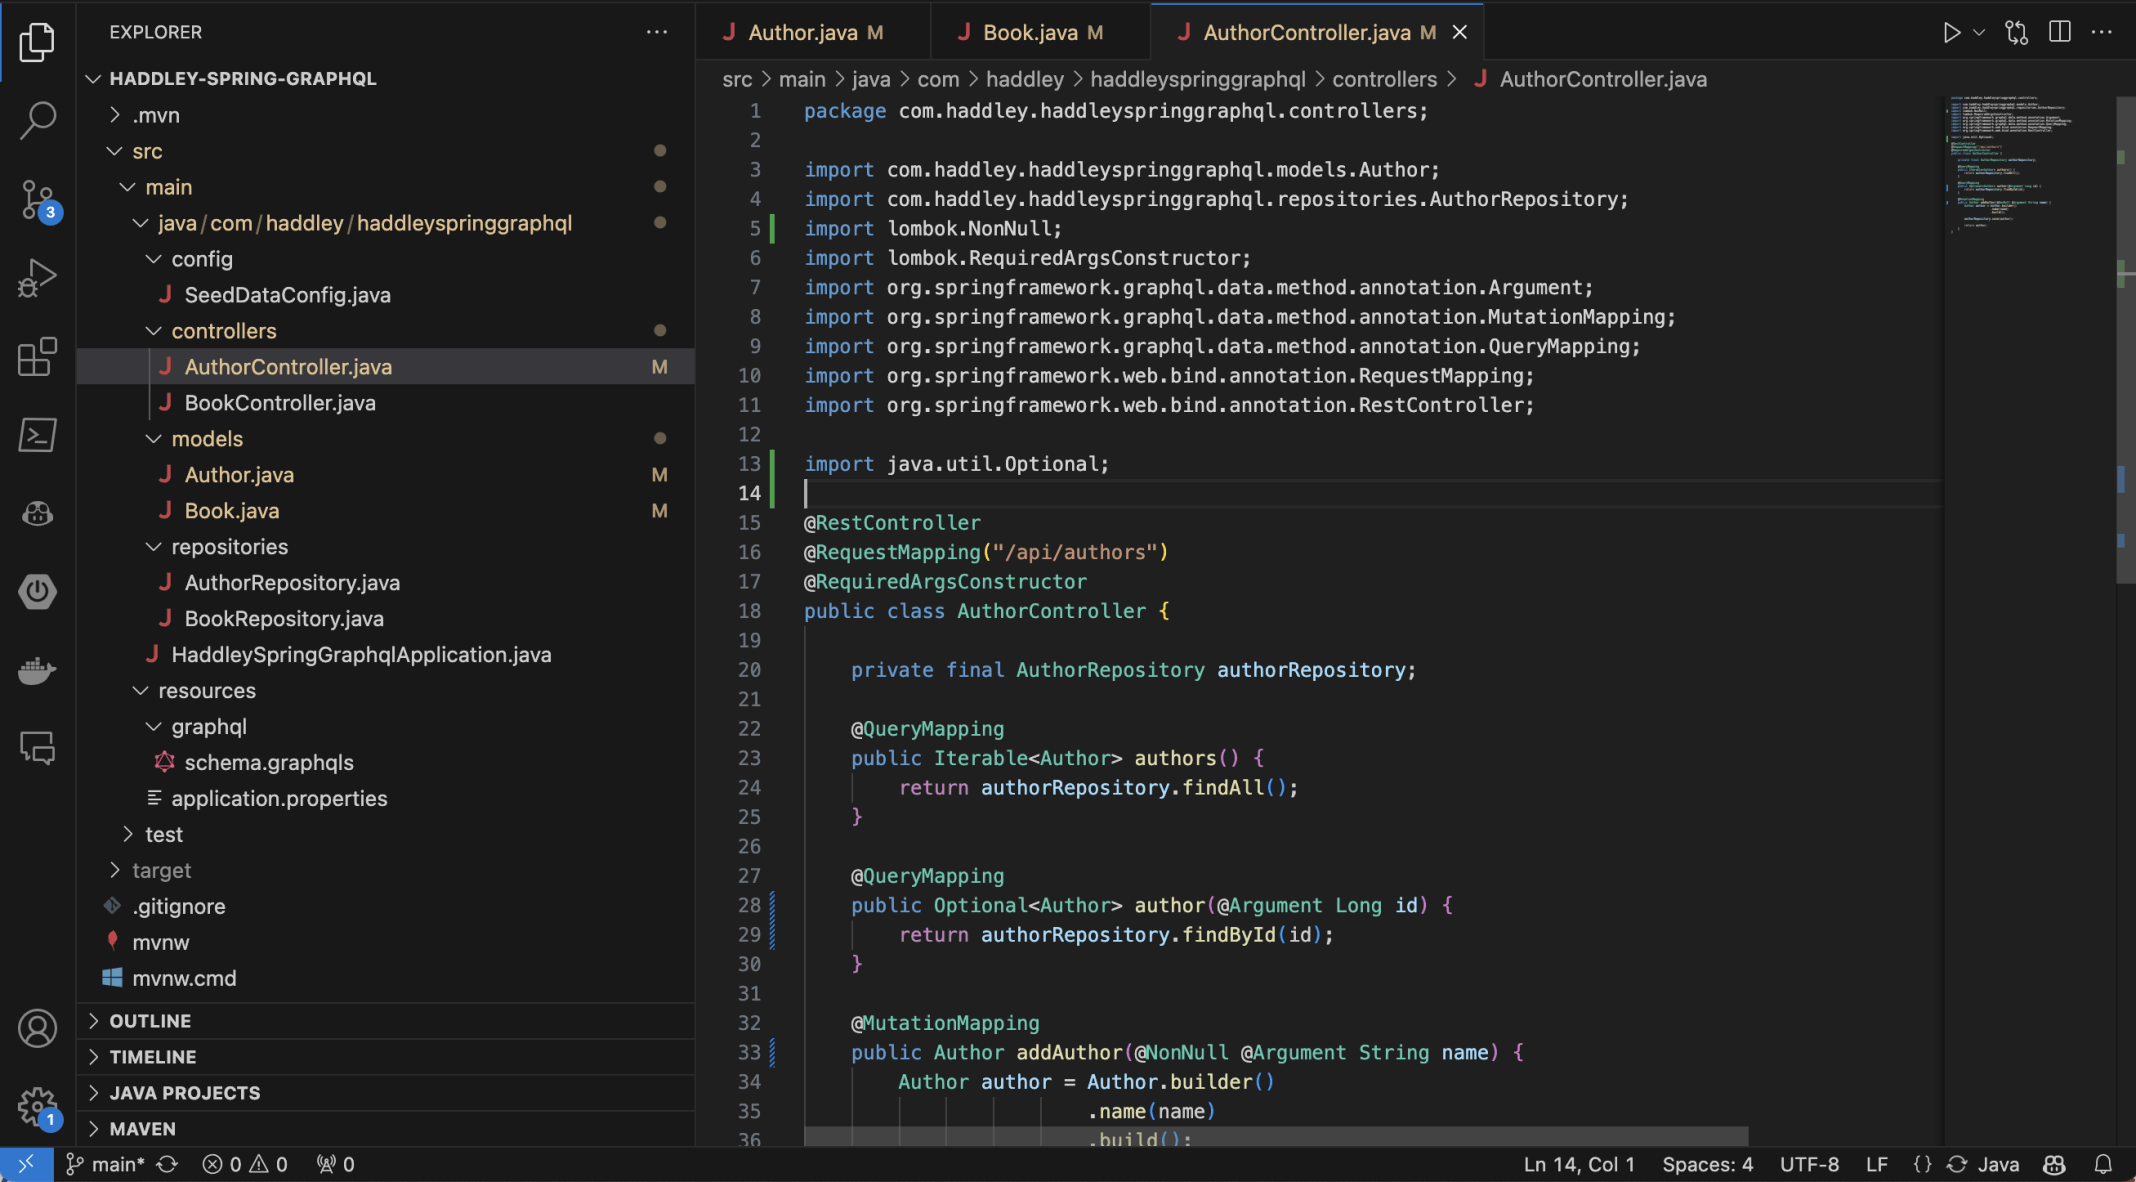
Task: Open Run and Debug view
Action: point(37,278)
